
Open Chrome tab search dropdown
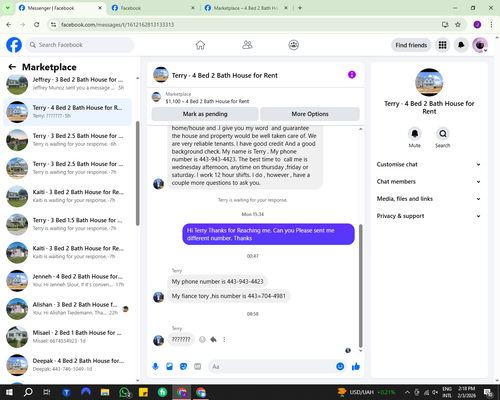[x=7, y=8]
